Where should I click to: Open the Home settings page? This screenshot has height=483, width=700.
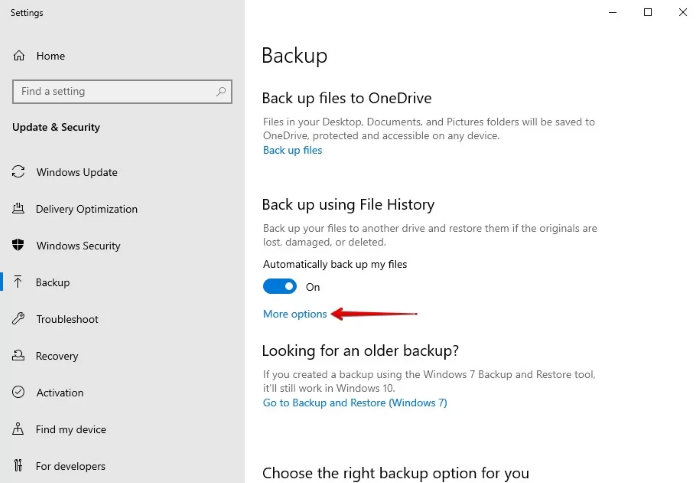pyautogui.click(x=122, y=56)
